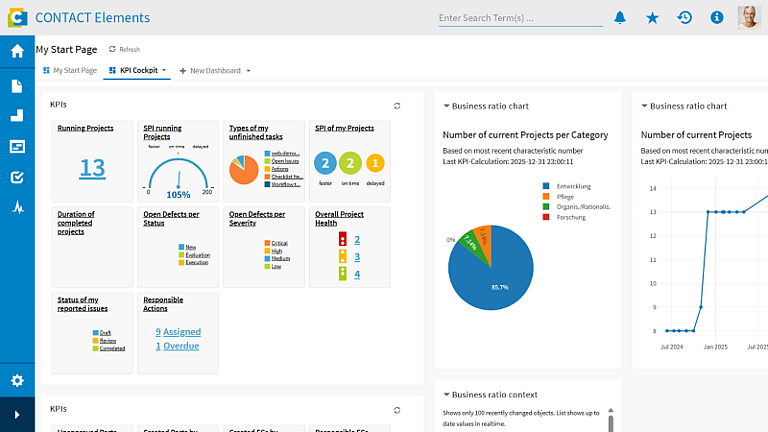This screenshot has width=768, height=432.
Task: Reload the first KPIs panel
Action: [x=397, y=106]
